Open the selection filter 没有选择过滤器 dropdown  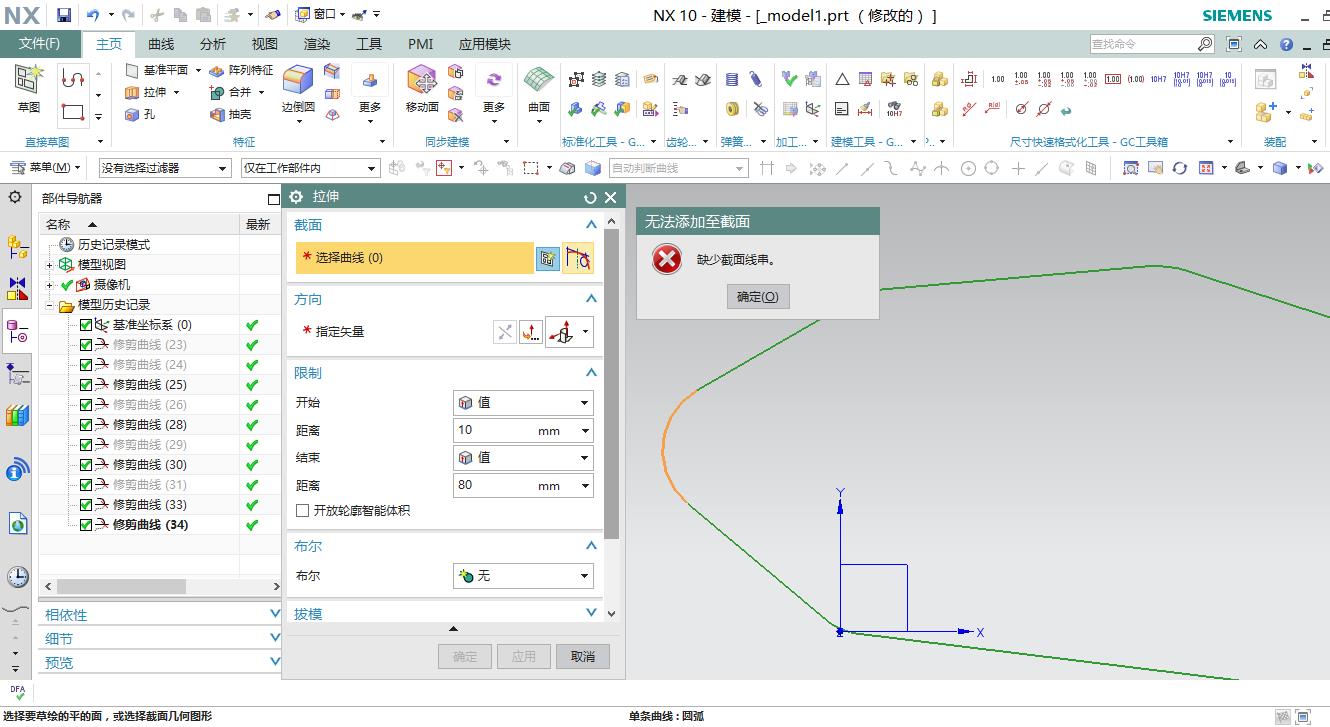click(165, 168)
